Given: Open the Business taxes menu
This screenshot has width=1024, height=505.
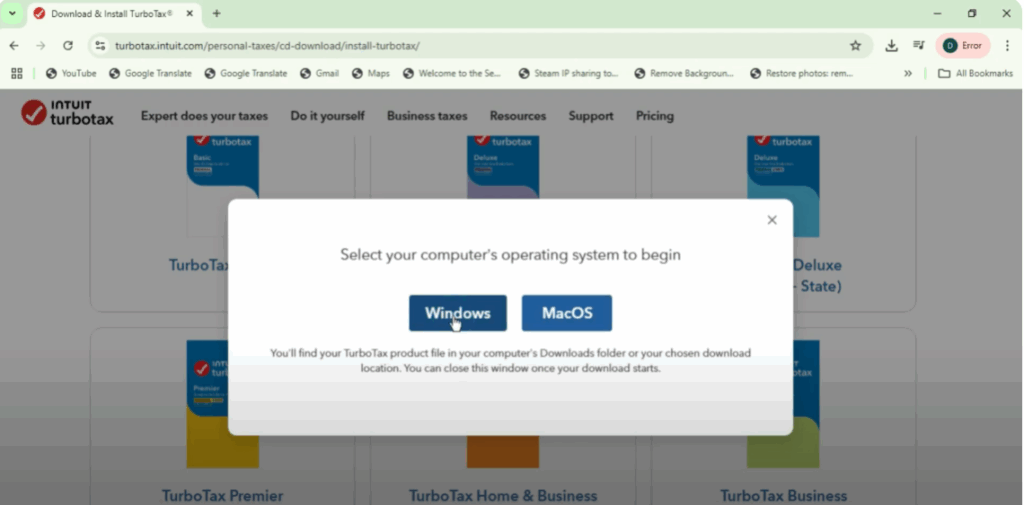Looking at the screenshot, I should 427,116.
